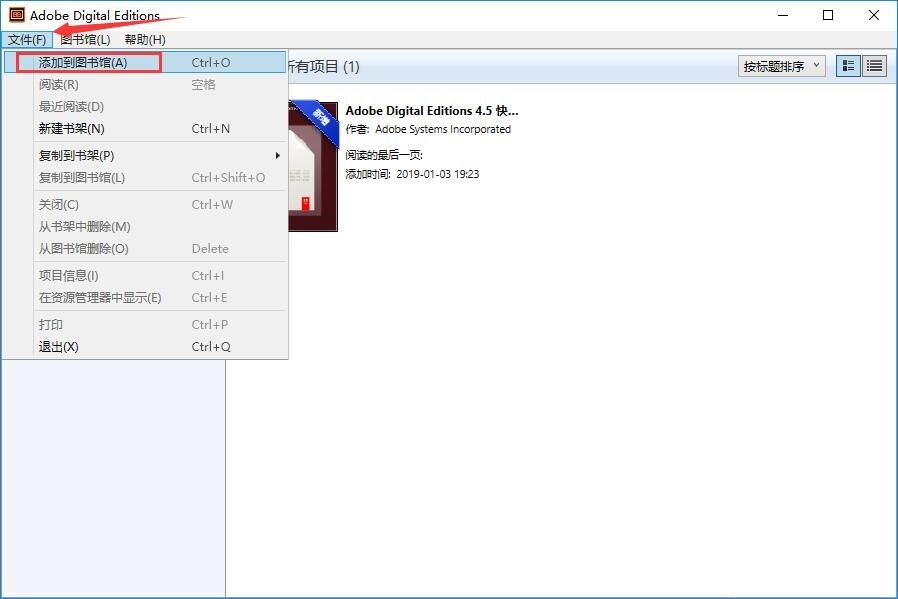Image resolution: width=898 pixels, height=599 pixels.
Task: Choose 在资源管理器中显示(E) menu entry
Action: pos(145,298)
